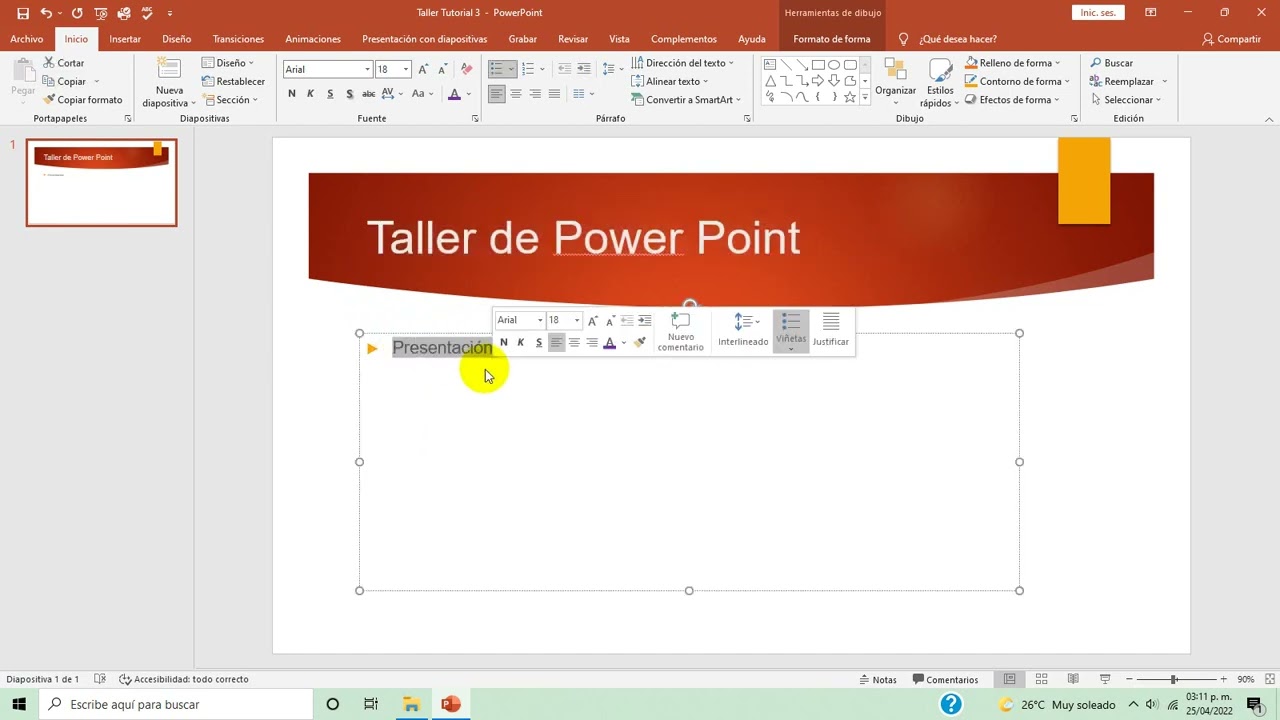Apply strikethrough abc in the ribbon

tap(368, 94)
